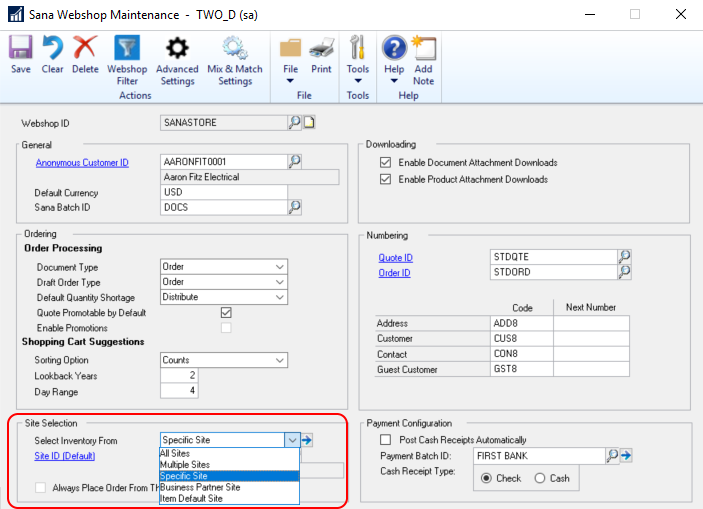Select the Check receipt type
Image resolution: width=703 pixels, height=509 pixels.
coord(486,478)
